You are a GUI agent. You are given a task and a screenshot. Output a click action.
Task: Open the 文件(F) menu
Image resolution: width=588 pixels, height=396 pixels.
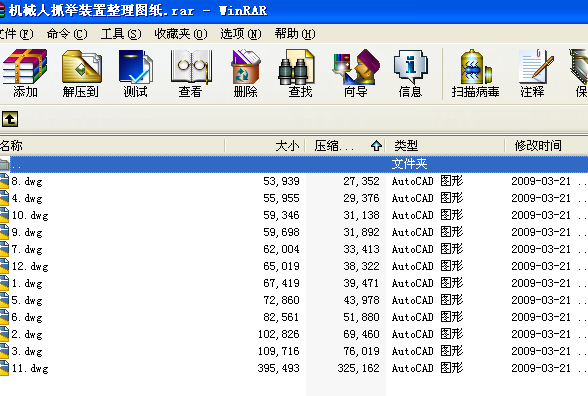tap(16, 34)
